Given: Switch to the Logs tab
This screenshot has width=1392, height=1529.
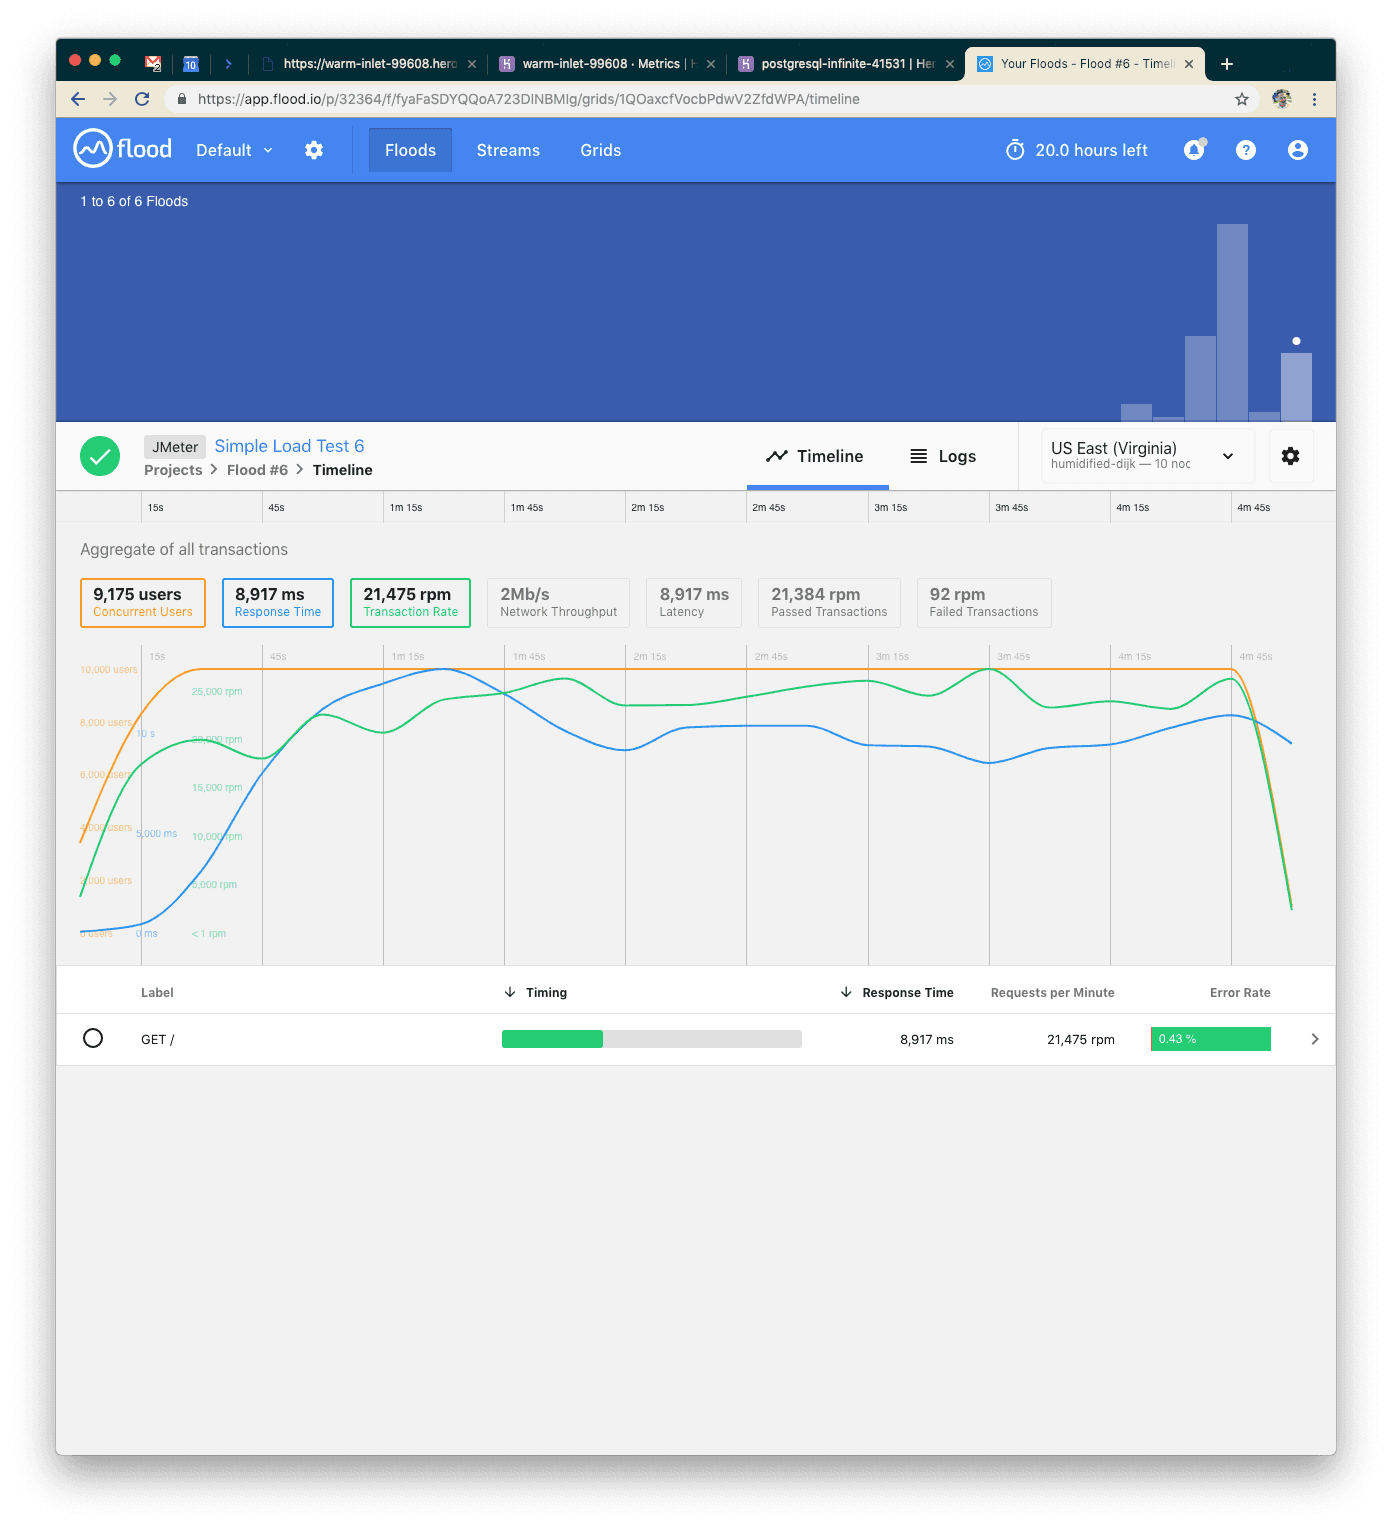Looking at the screenshot, I should pyautogui.click(x=942, y=456).
